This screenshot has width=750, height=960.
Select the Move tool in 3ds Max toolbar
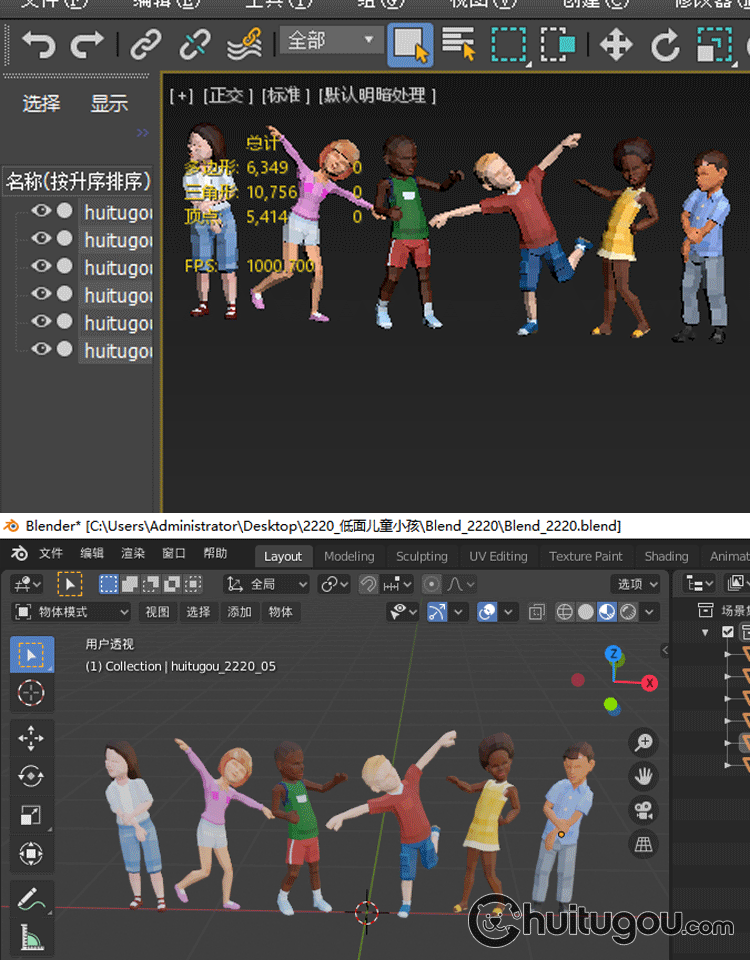tap(615, 44)
